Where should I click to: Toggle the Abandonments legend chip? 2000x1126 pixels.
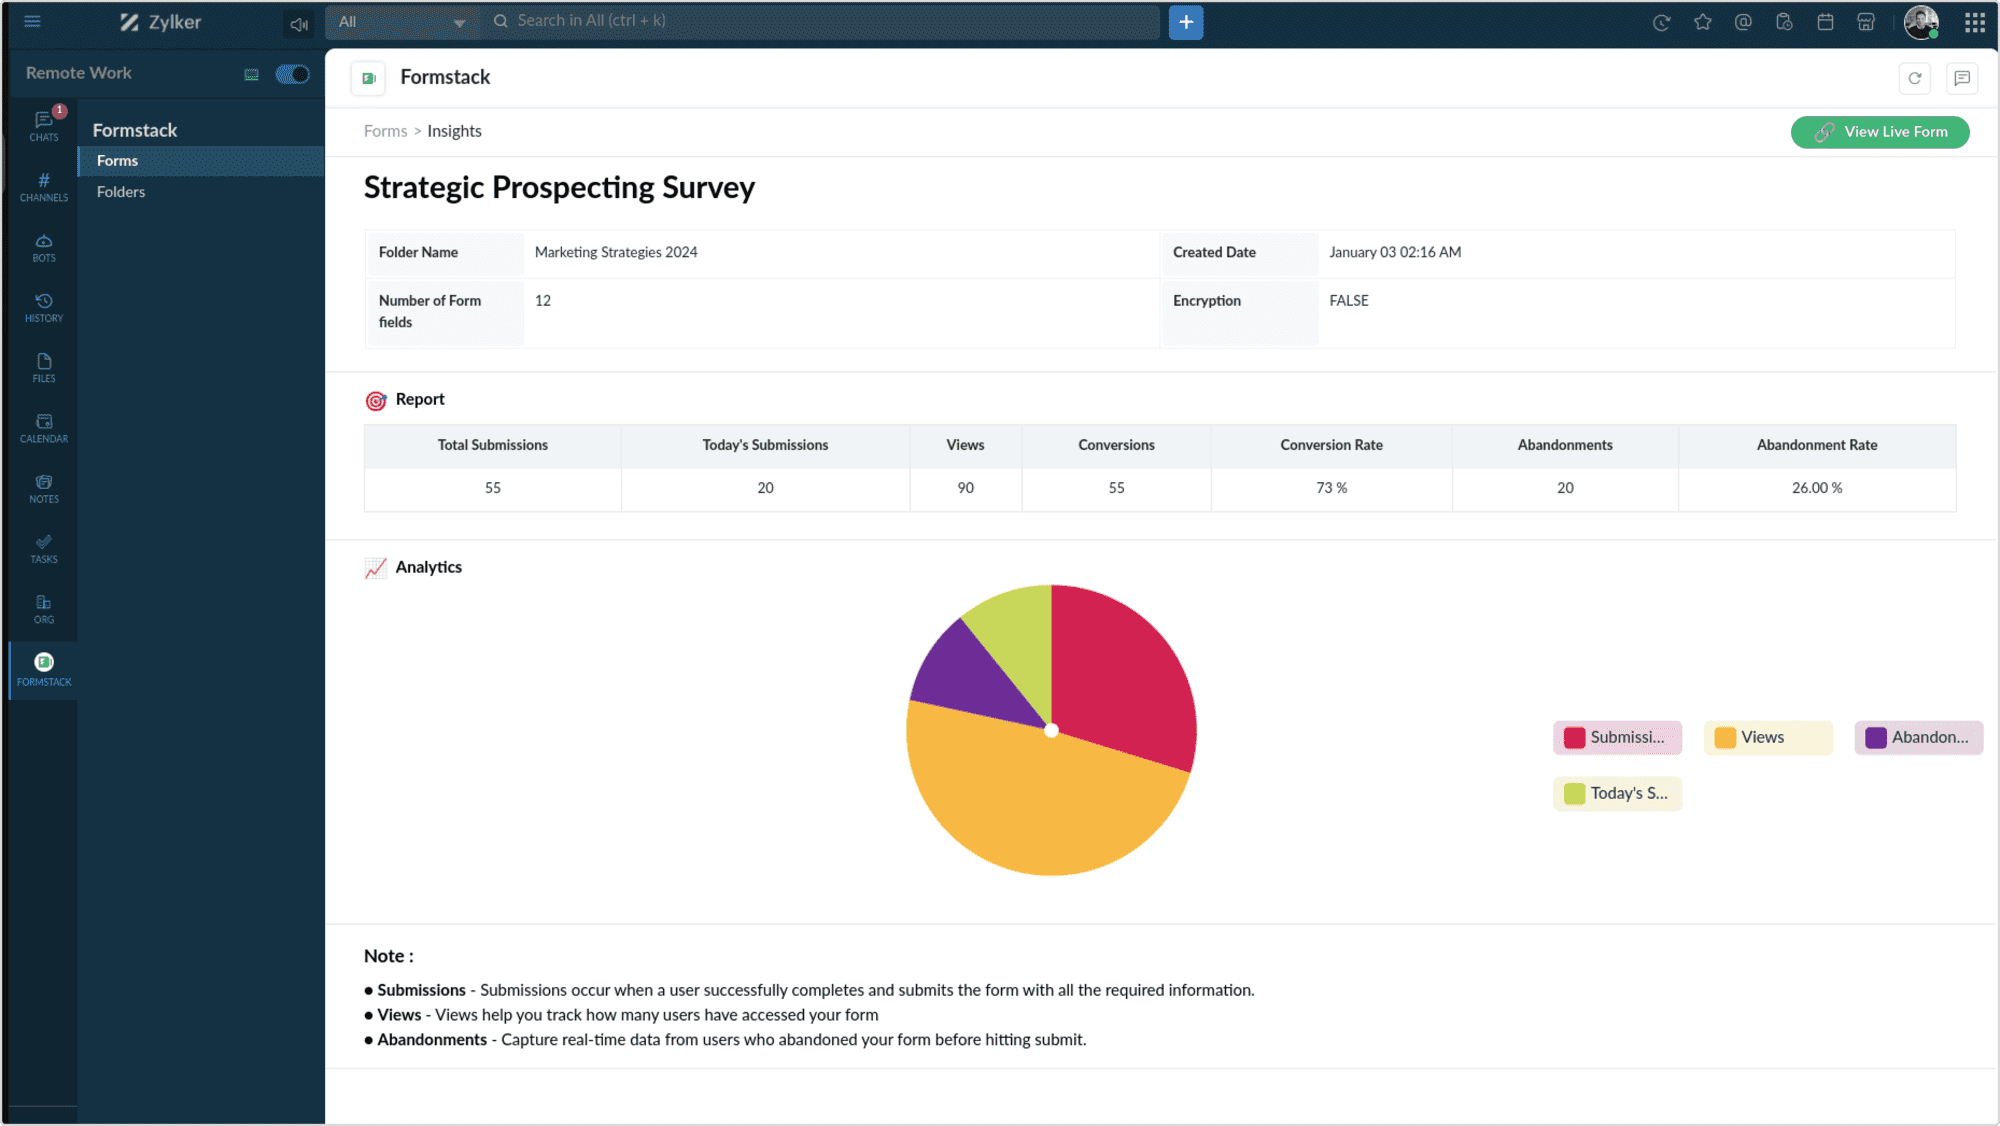click(1917, 737)
